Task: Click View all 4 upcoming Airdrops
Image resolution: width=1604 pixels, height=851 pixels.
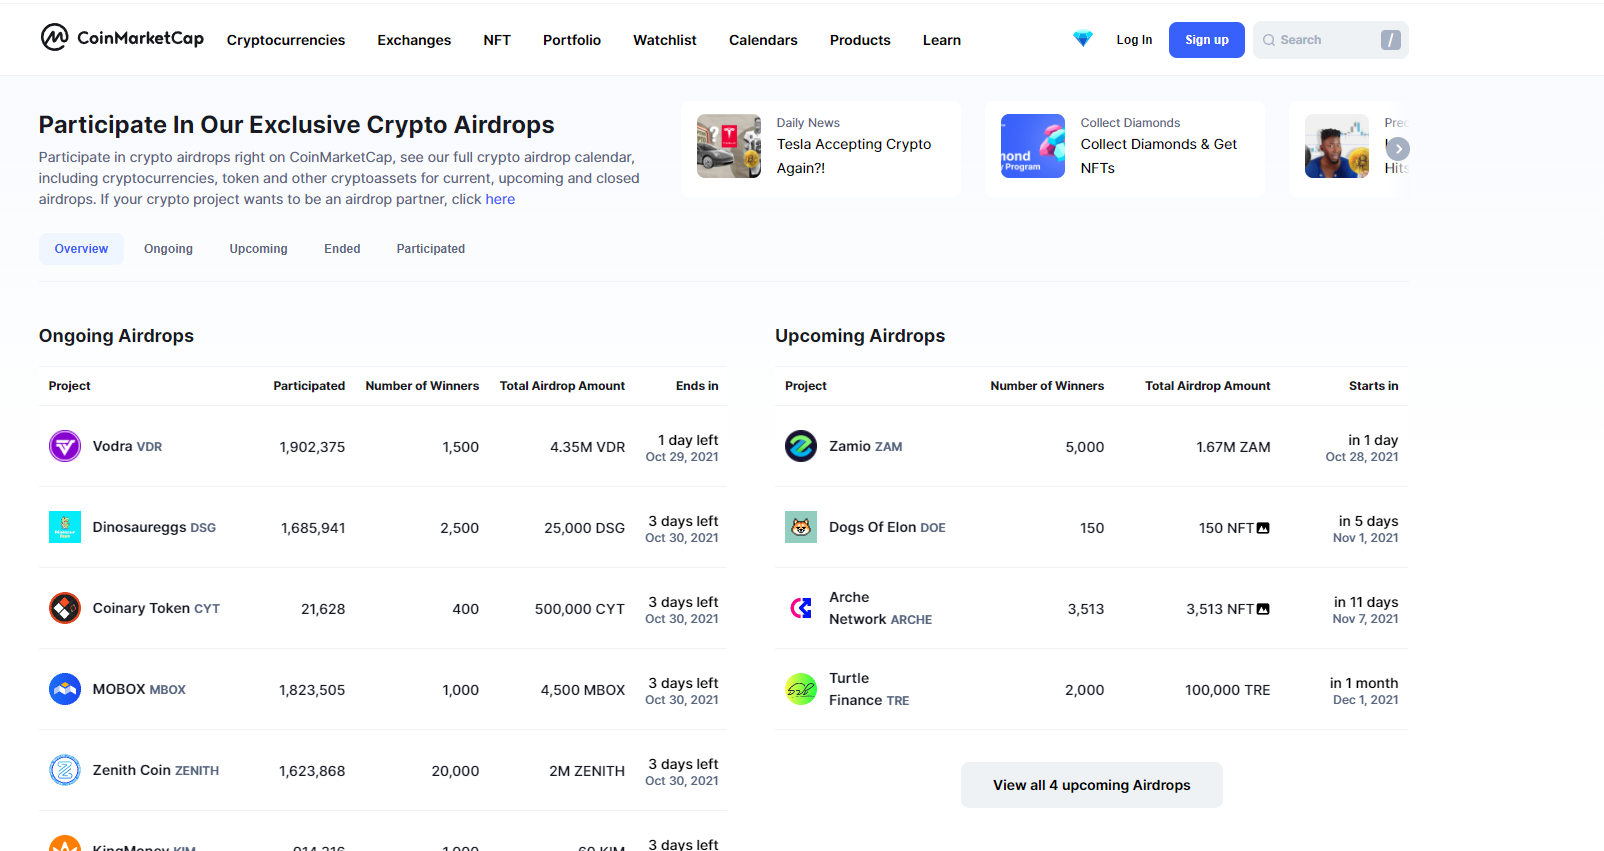Action: pyautogui.click(x=1091, y=785)
